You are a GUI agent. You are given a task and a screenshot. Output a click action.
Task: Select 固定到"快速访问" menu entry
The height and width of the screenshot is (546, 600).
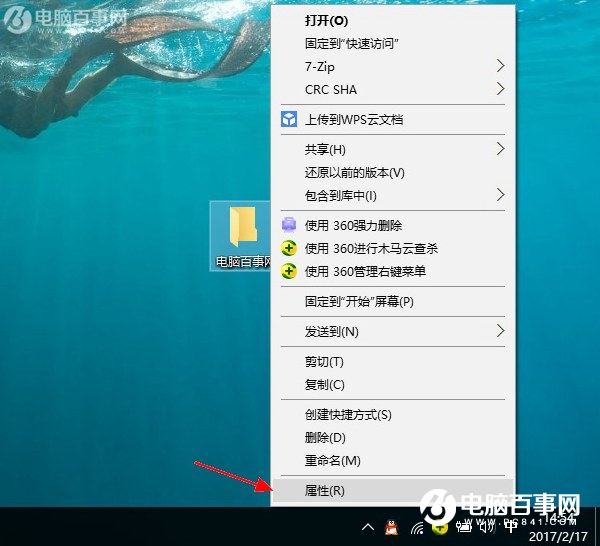[x=393, y=44]
